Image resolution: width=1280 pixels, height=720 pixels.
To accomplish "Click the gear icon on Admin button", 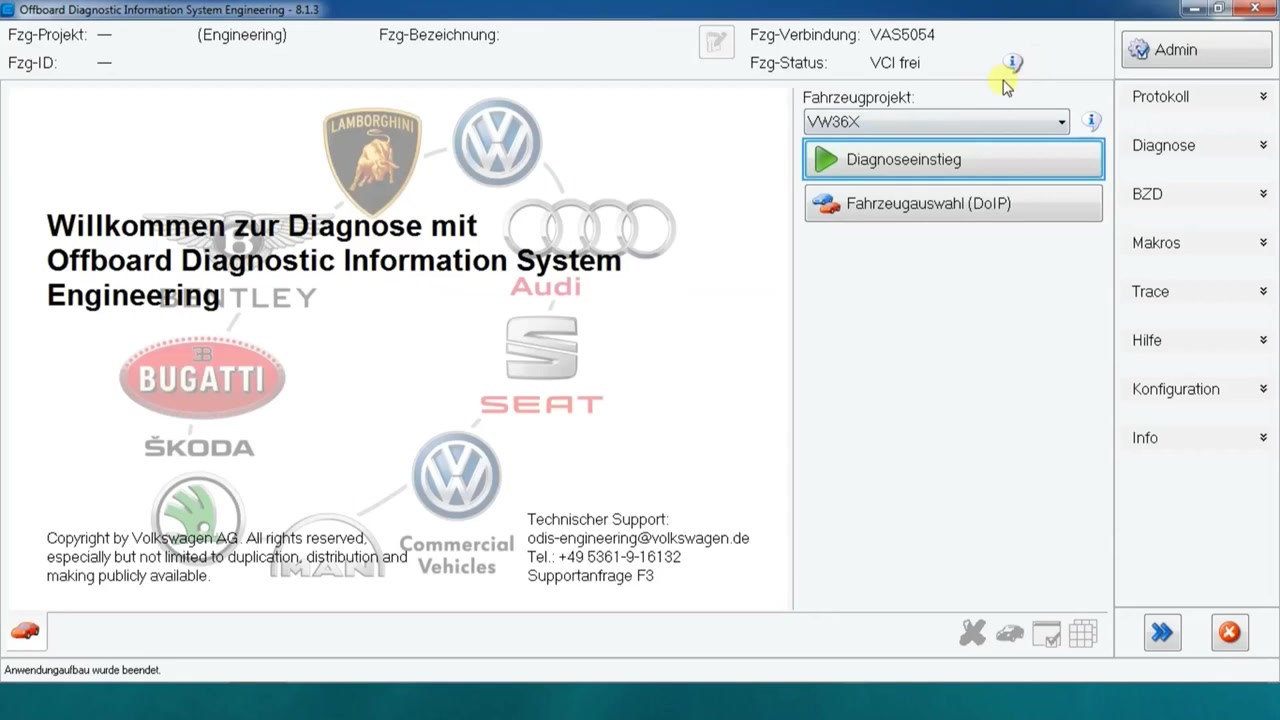I will coord(1139,50).
